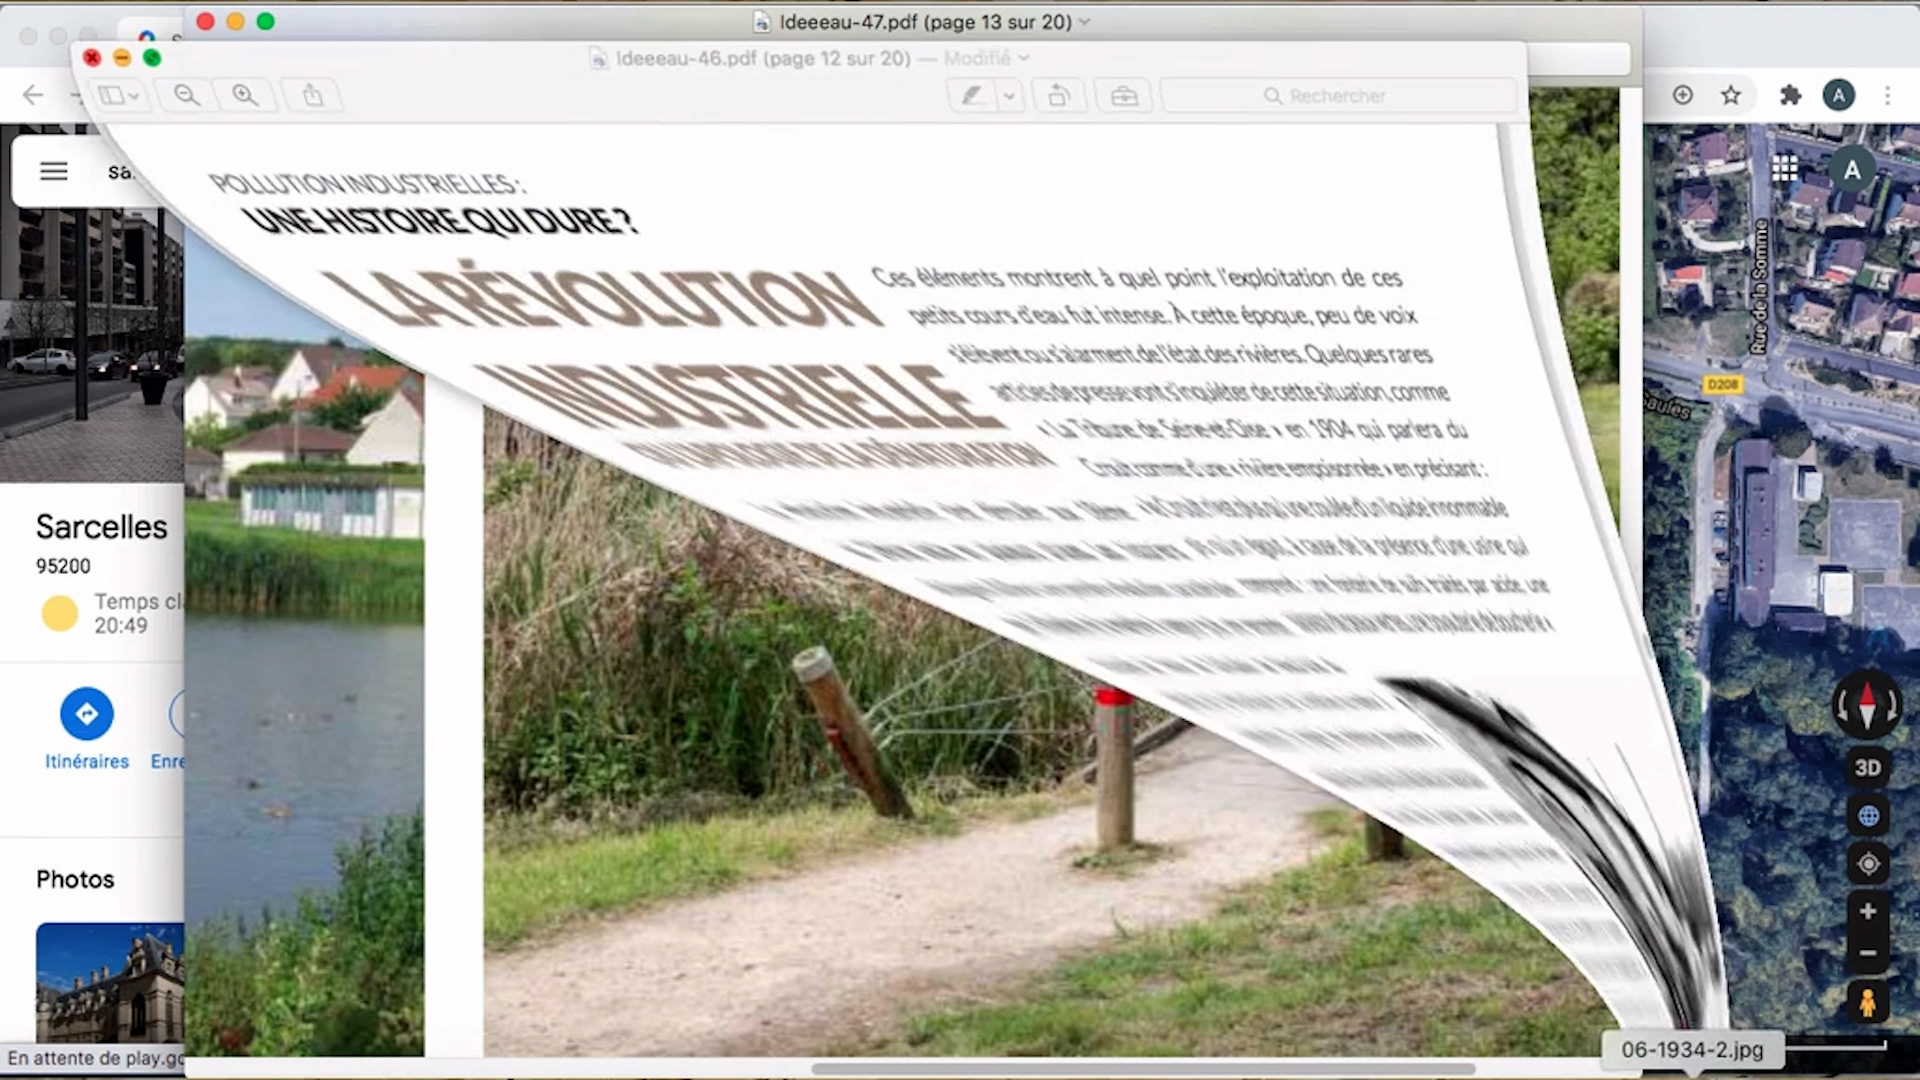The image size is (1920, 1080).
Task: Open Chrome extensions puzzle icon
Action: pyautogui.click(x=1790, y=95)
